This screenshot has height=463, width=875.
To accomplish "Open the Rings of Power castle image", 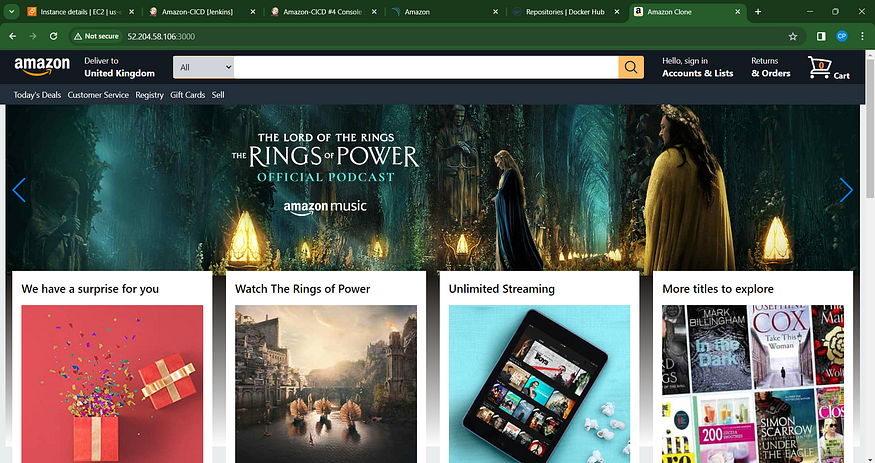I will [x=326, y=384].
